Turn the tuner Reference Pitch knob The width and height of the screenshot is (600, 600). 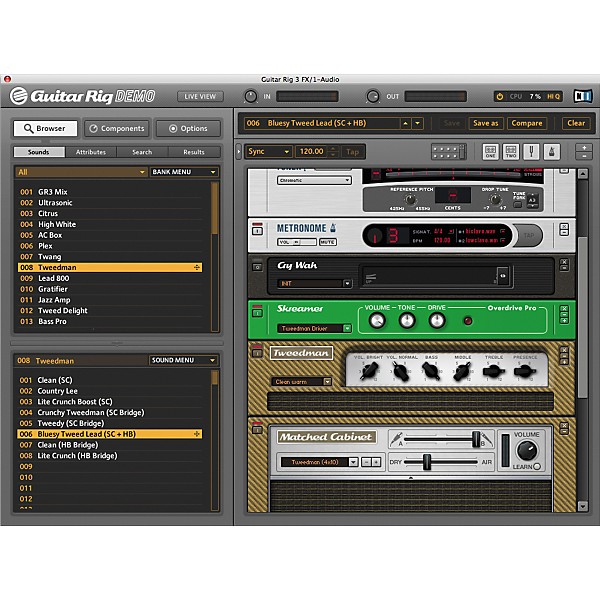pos(410,199)
